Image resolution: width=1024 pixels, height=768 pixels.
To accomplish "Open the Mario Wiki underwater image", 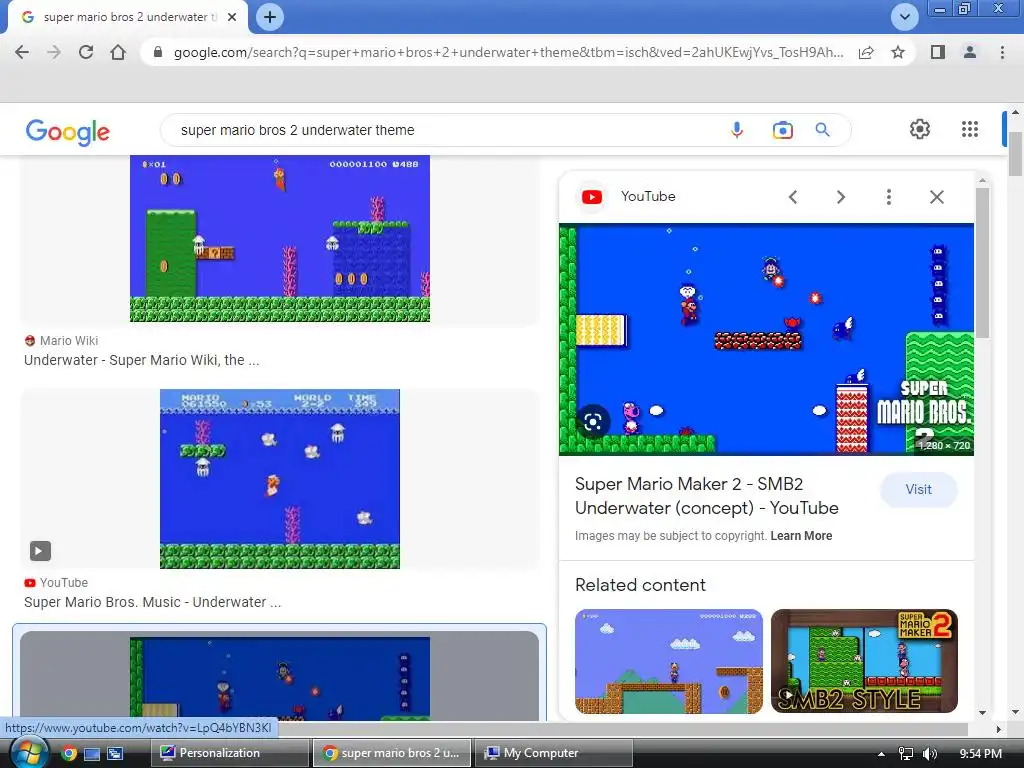I will pos(280,239).
